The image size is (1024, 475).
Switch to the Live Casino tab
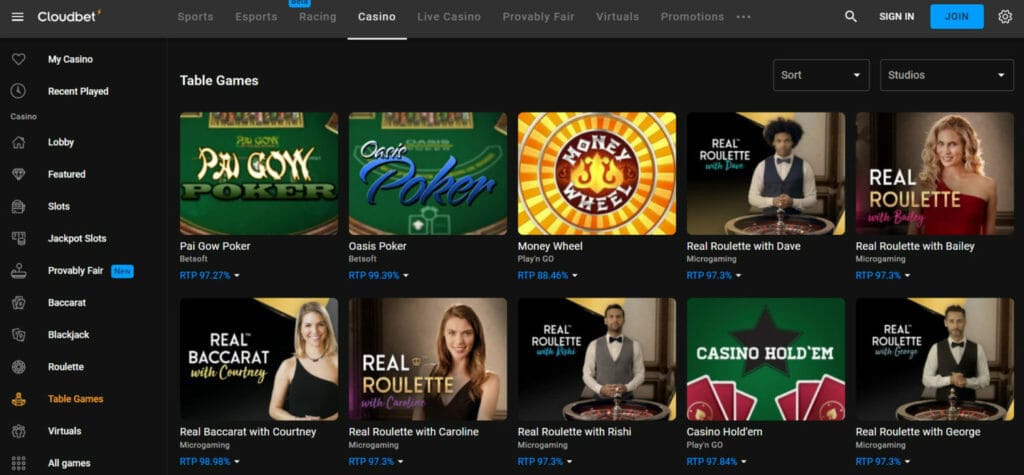(x=449, y=17)
